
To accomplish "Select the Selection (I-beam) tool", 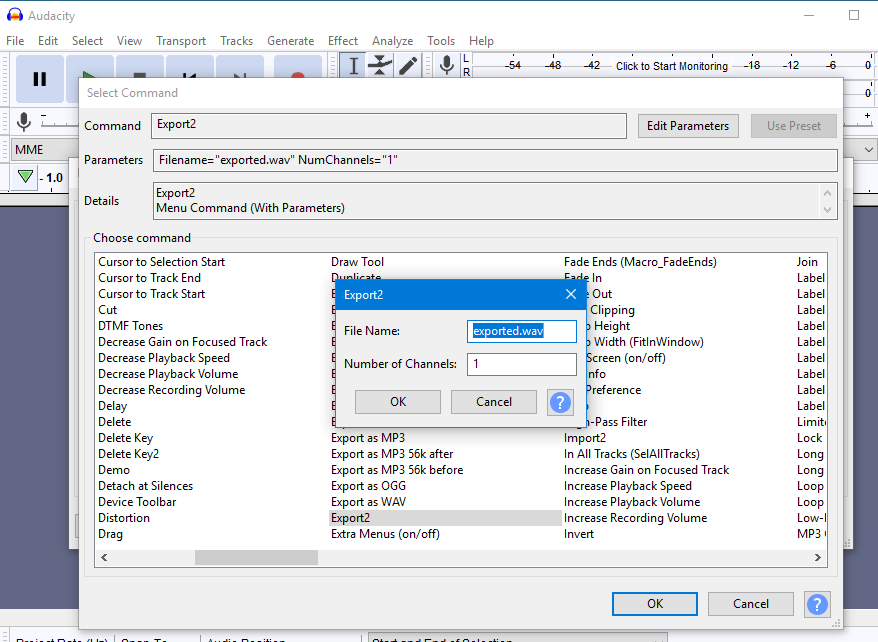I will coord(353,66).
